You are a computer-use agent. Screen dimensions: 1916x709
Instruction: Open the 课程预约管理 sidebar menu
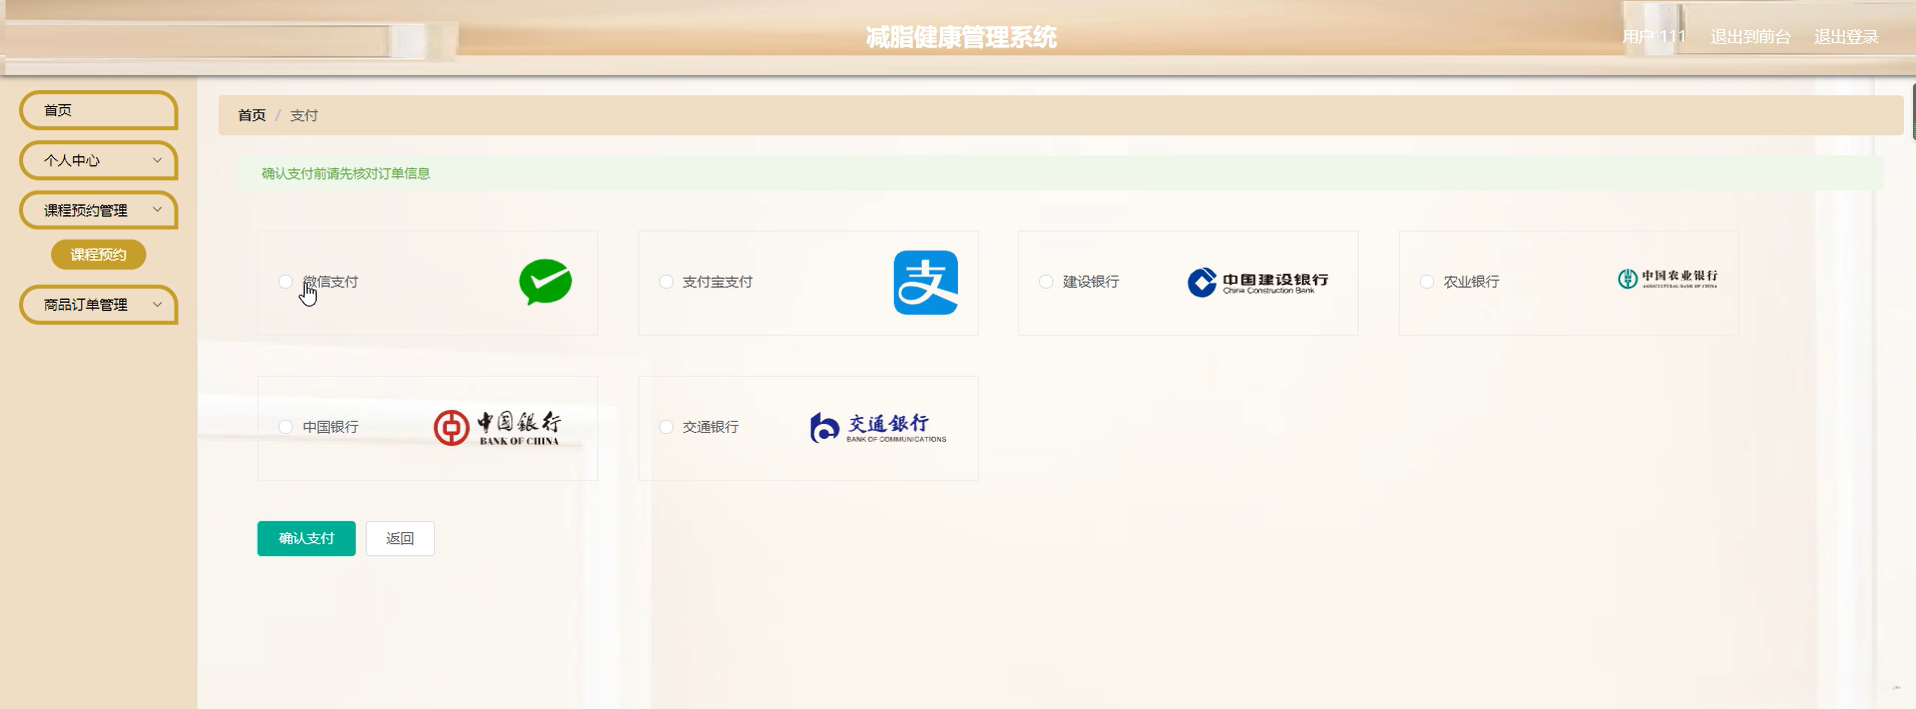(98, 210)
